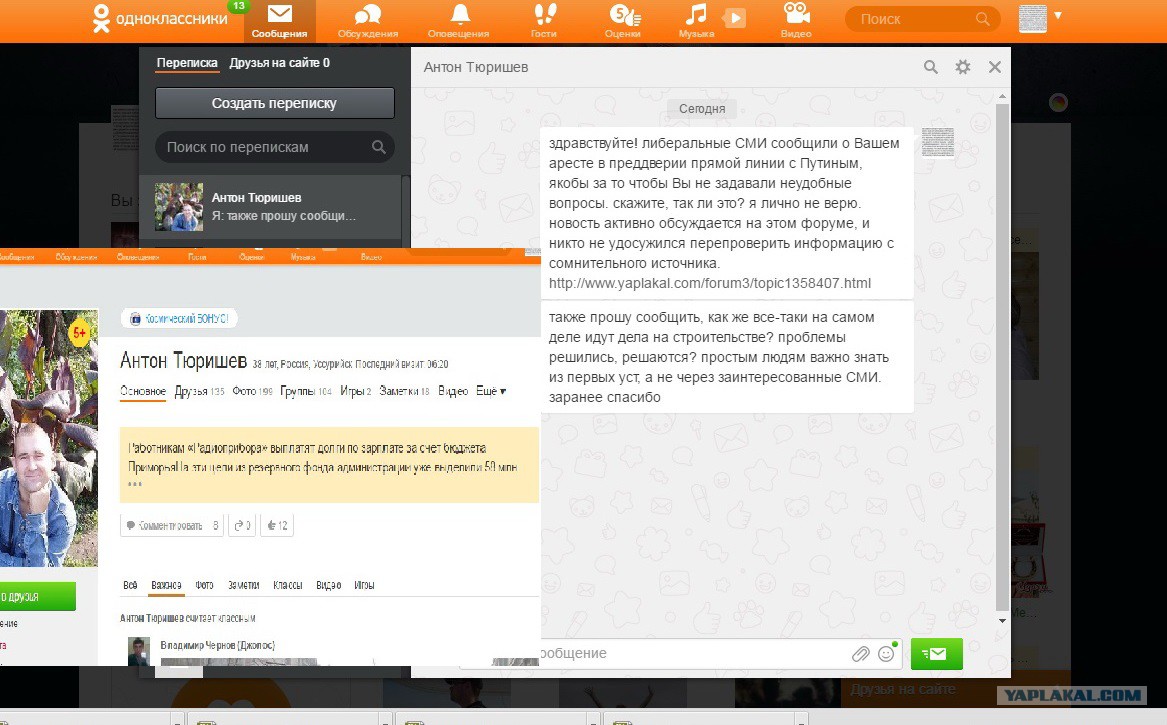Click Антон Тюришев large profile photo

(49, 438)
